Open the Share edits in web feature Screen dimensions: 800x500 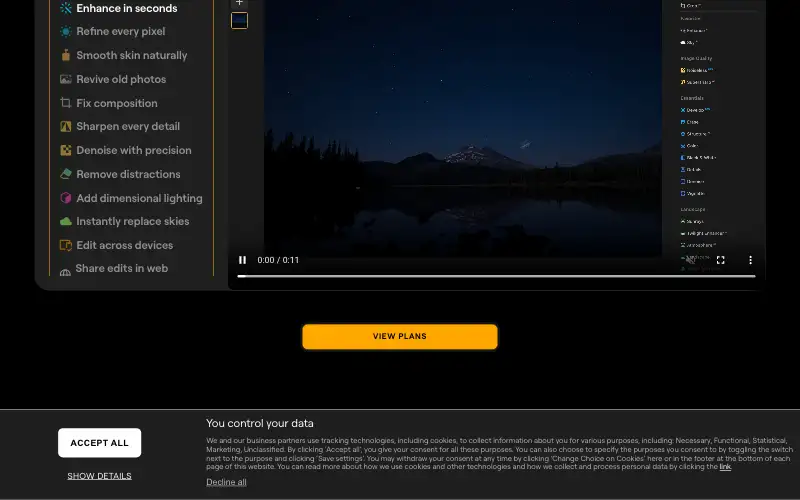114,269
